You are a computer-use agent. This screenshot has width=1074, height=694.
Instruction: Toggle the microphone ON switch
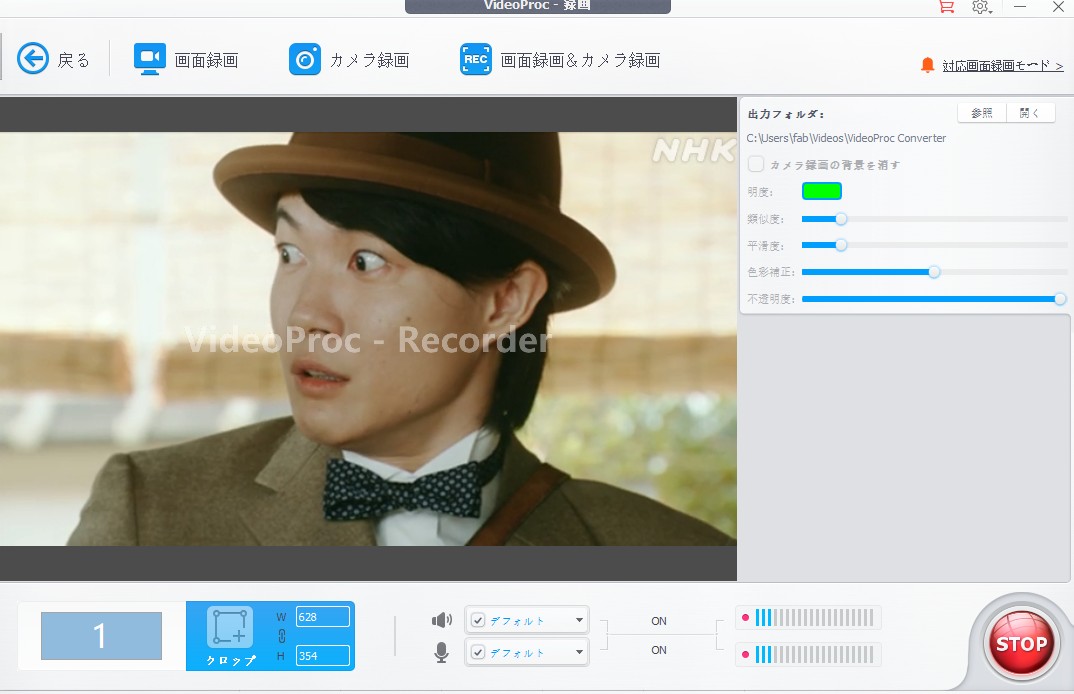pyautogui.click(x=659, y=650)
